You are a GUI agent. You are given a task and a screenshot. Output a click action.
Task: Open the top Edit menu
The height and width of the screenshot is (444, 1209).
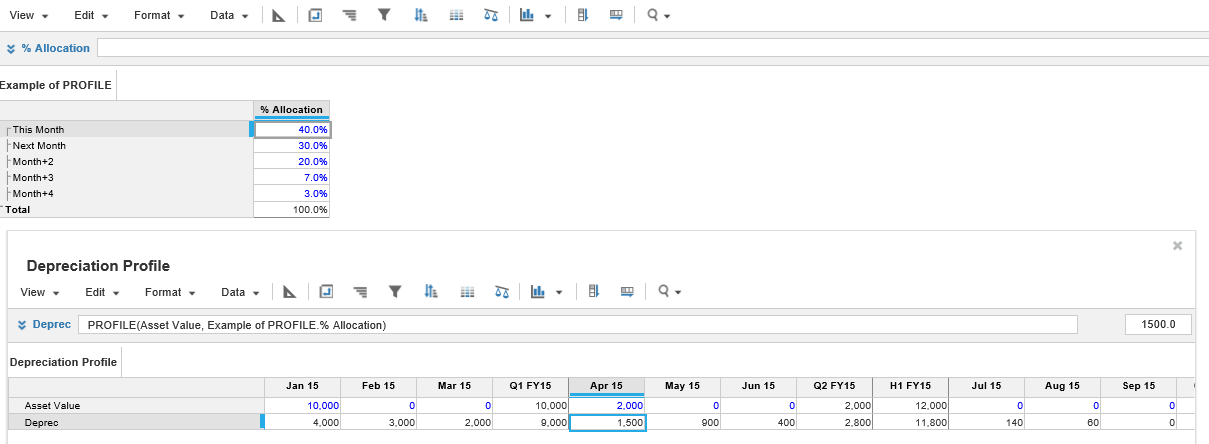click(91, 16)
